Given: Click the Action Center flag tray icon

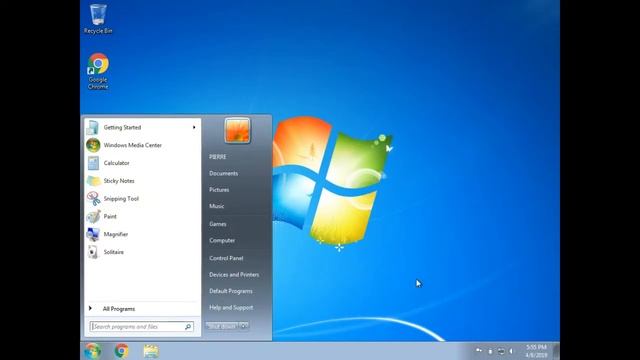Looking at the screenshot, I should coord(479,351).
